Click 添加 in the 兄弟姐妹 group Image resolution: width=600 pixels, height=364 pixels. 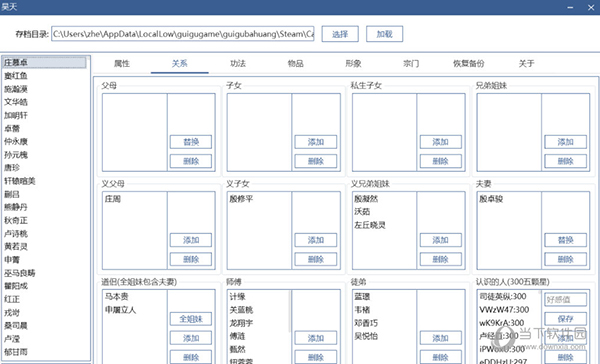[x=566, y=142]
